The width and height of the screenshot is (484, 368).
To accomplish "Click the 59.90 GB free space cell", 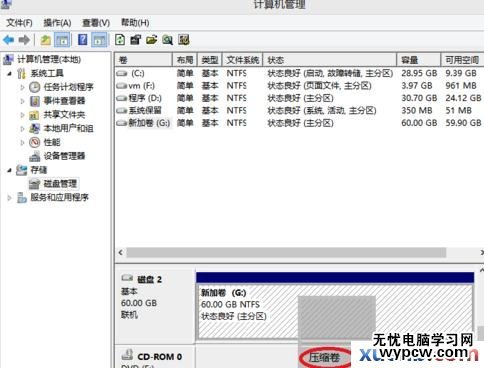I will (463, 123).
